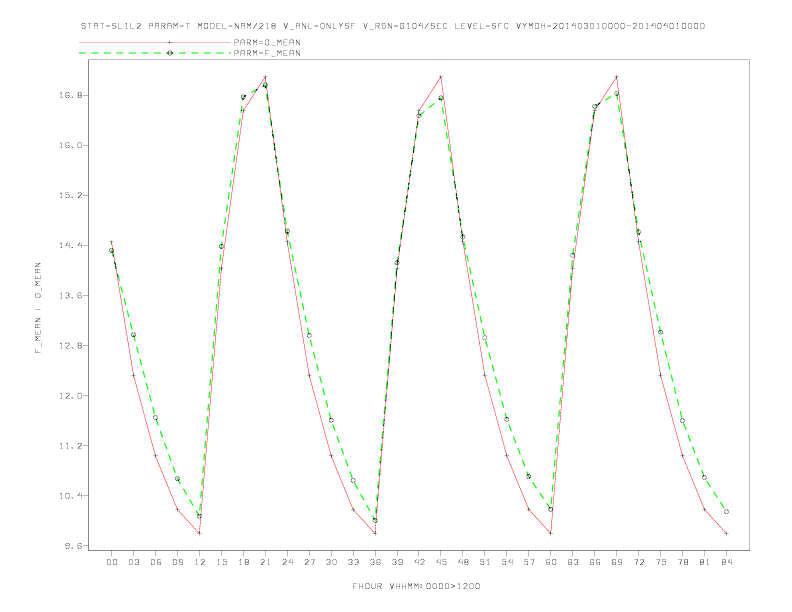792x612 pixels.
Task: Click the 24 x-axis hour label
Action: click(x=287, y=562)
